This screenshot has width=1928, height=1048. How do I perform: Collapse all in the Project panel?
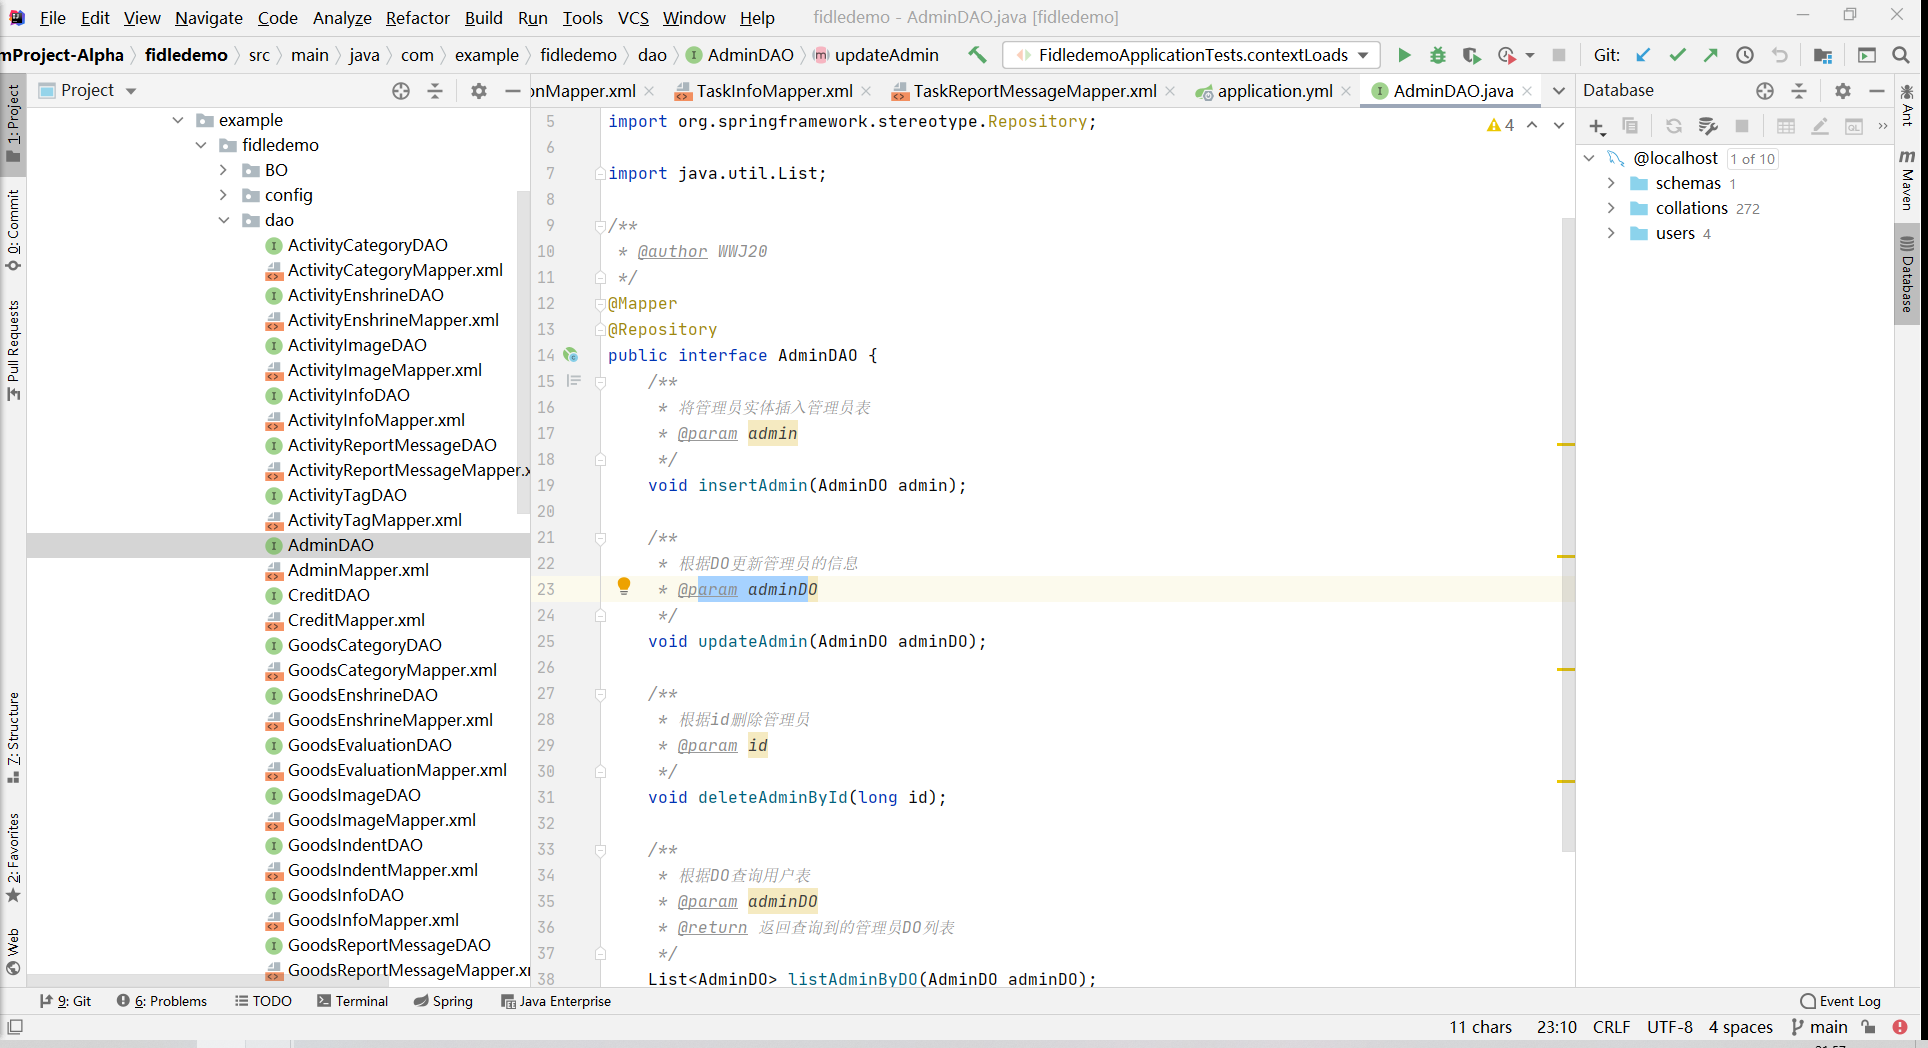coord(435,91)
